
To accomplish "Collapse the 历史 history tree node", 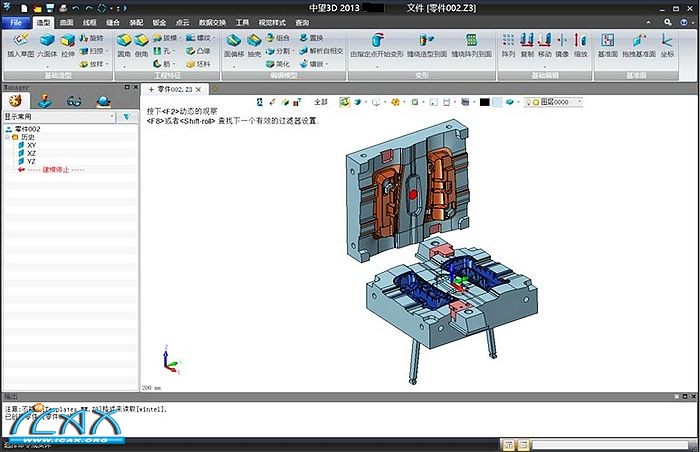I will click(7, 137).
